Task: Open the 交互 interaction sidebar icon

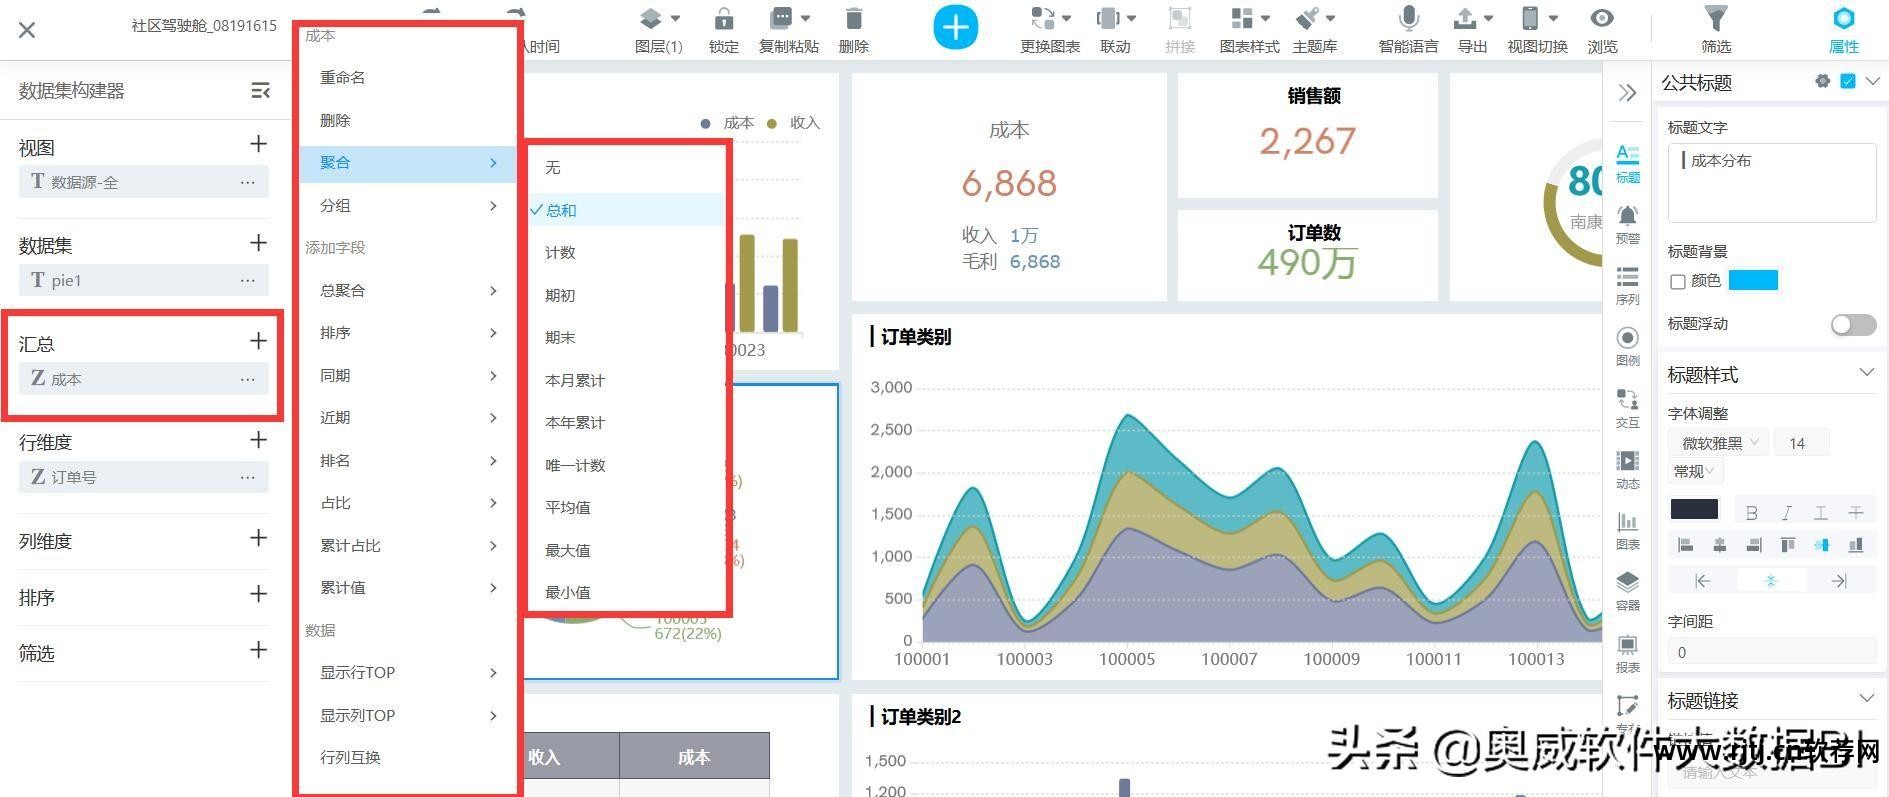Action: pos(1628,408)
